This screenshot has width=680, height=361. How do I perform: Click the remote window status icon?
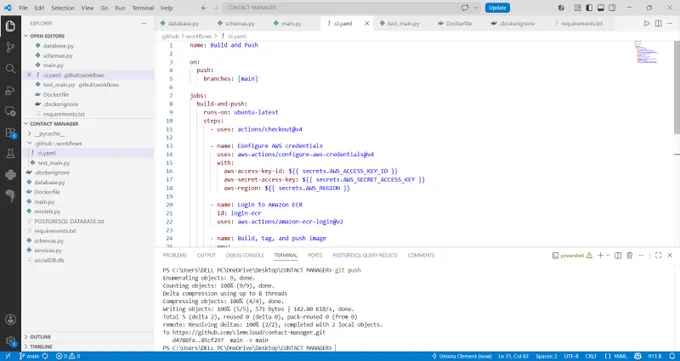(7, 356)
